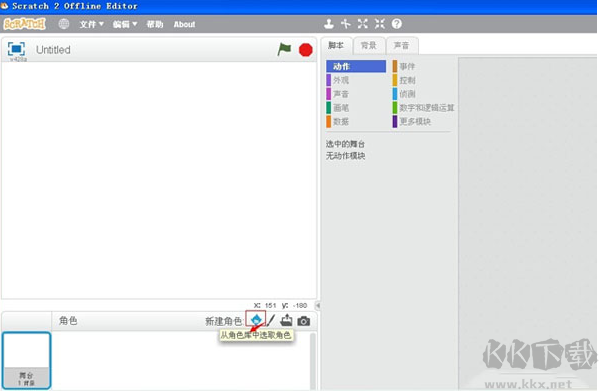Select the duplicate stamp tool
599x391 pixels.
[329, 24]
